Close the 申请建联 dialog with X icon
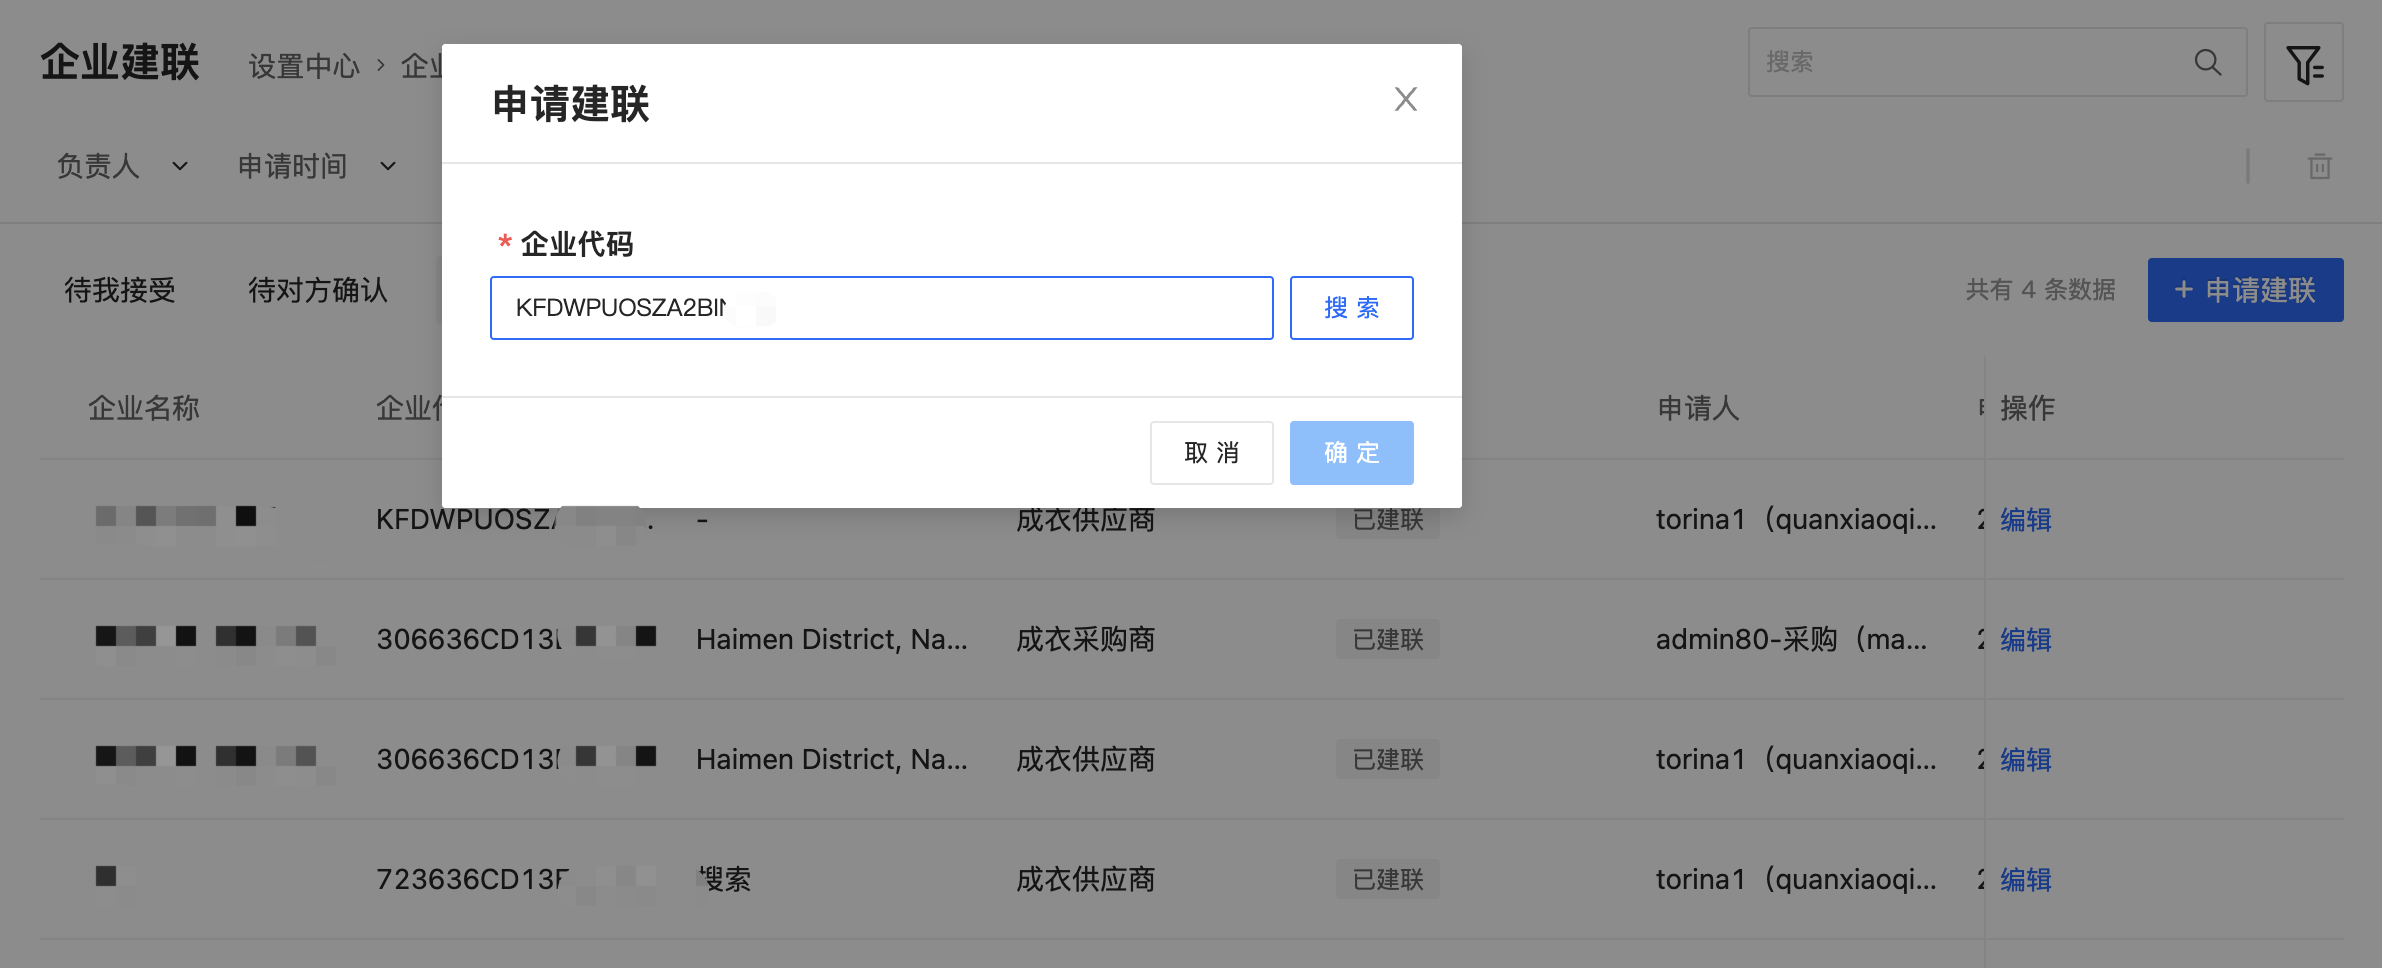Viewport: 2382px width, 968px height. click(x=1405, y=99)
